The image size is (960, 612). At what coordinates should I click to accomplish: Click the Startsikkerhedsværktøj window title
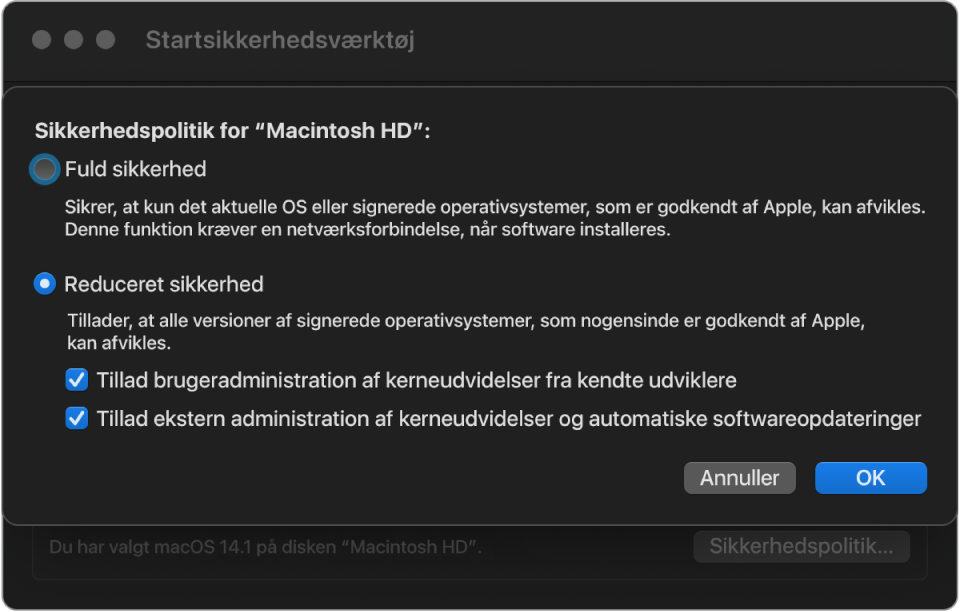pyautogui.click(x=280, y=40)
